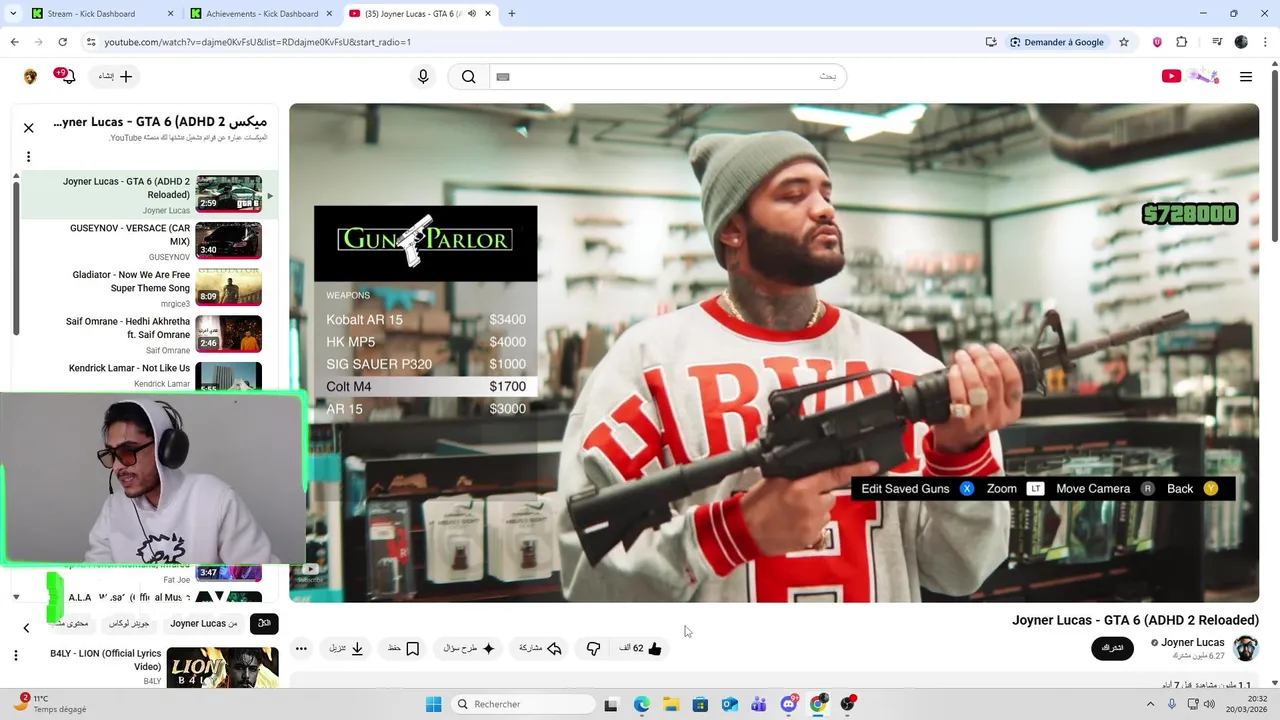Click the address bar URL
1280x720 pixels.
point(258,42)
